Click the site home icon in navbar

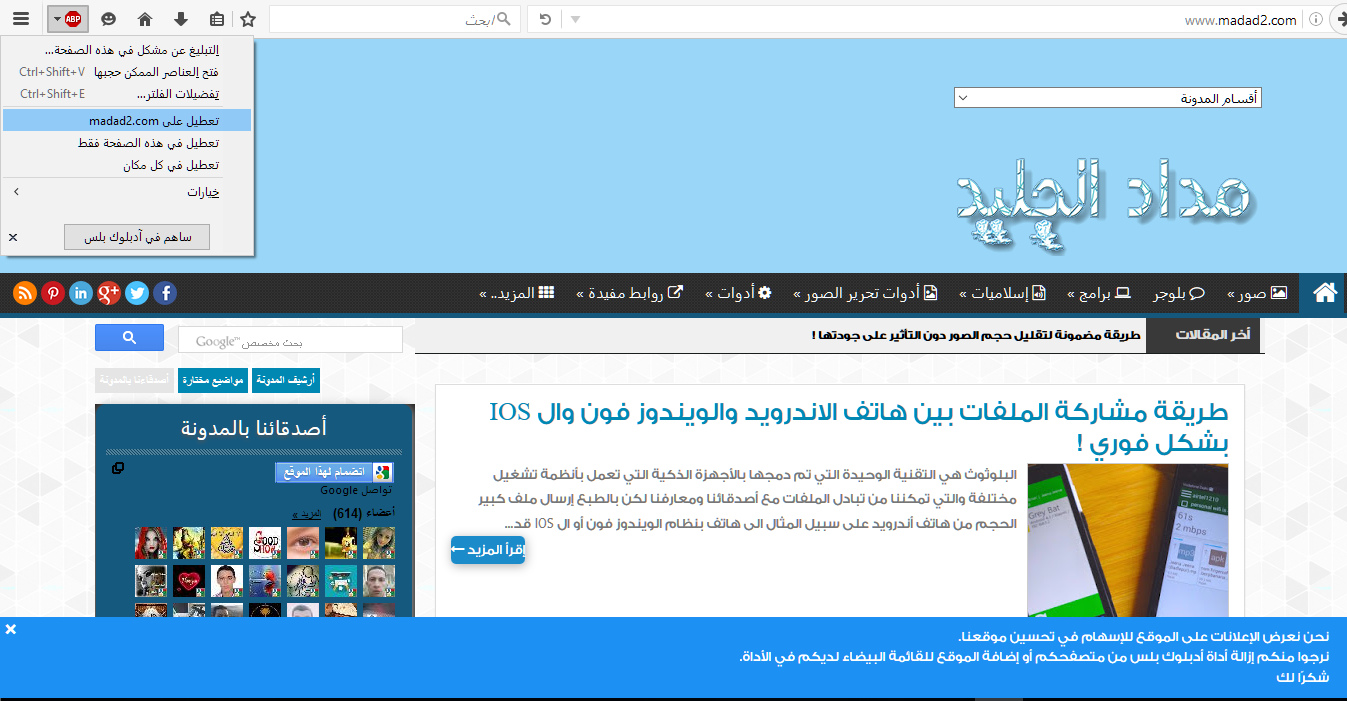tap(1325, 293)
